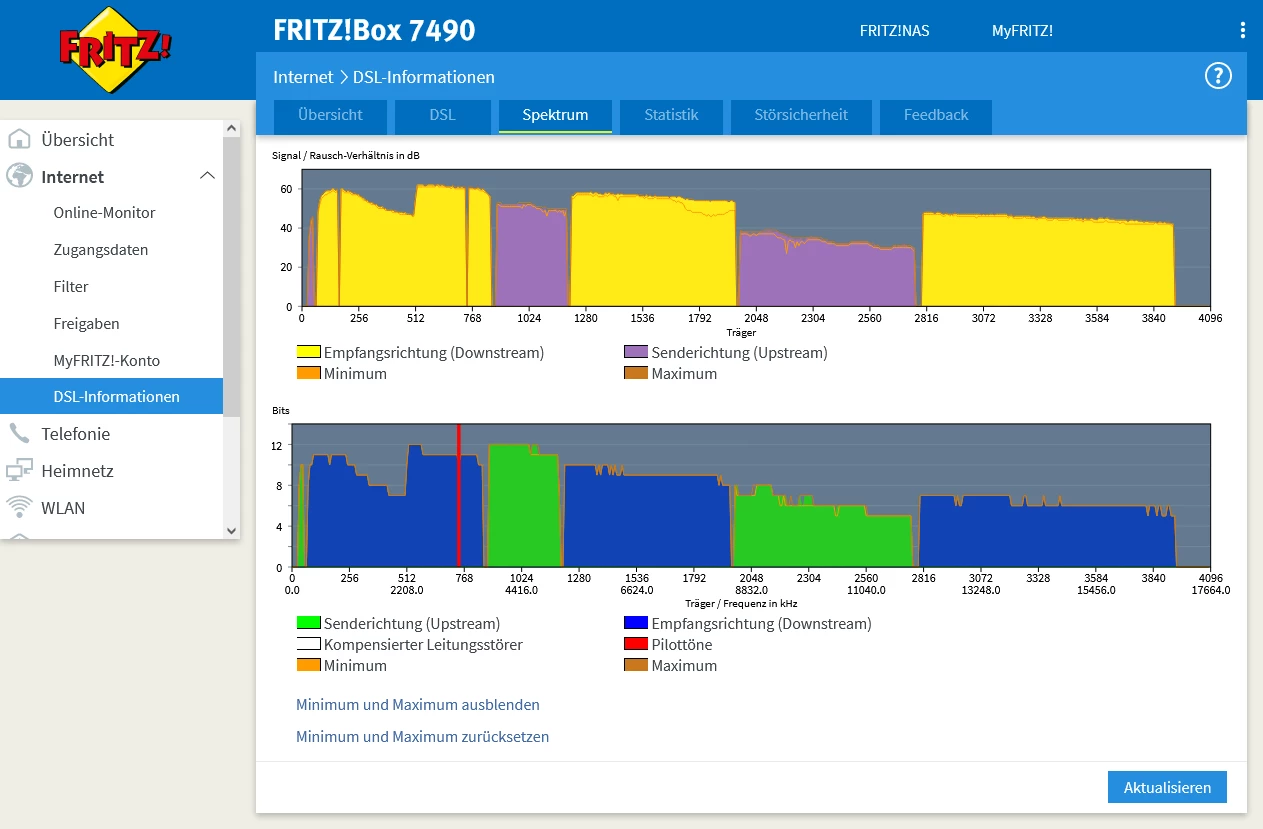Open the help question mark icon

pyautogui.click(x=1217, y=76)
